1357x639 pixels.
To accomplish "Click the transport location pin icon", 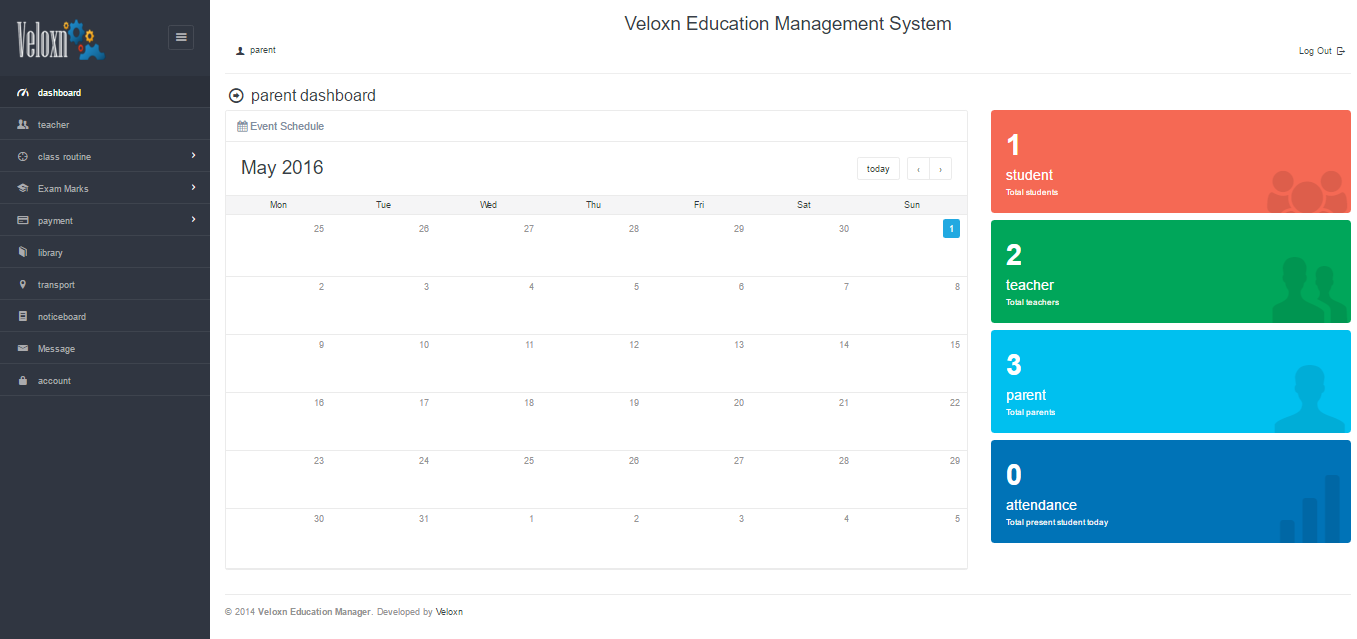I will pyautogui.click(x=23, y=285).
